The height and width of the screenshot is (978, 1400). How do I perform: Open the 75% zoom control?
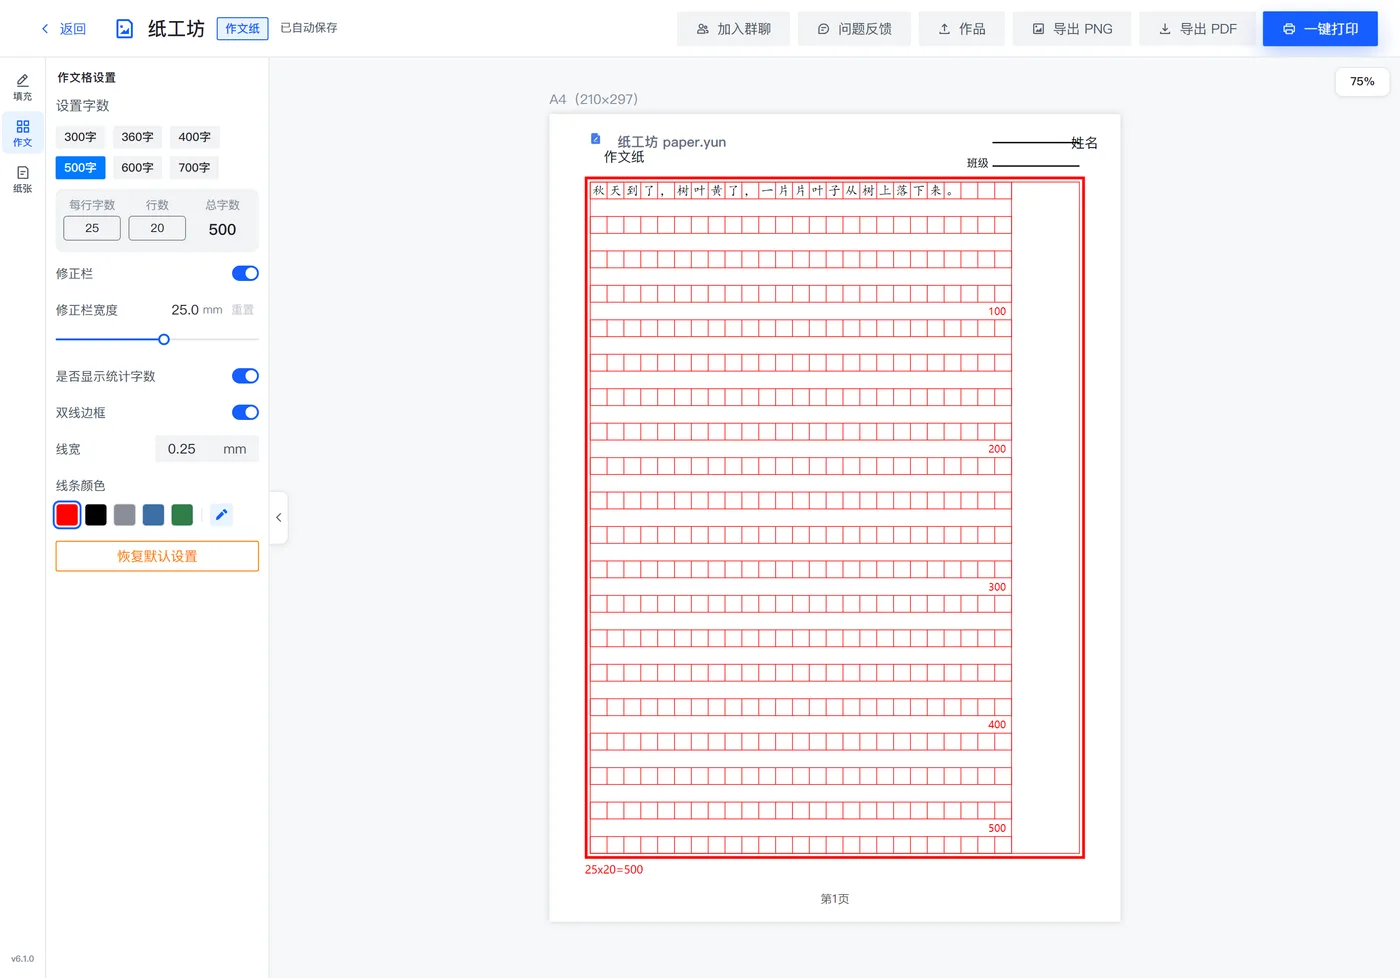click(1362, 82)
